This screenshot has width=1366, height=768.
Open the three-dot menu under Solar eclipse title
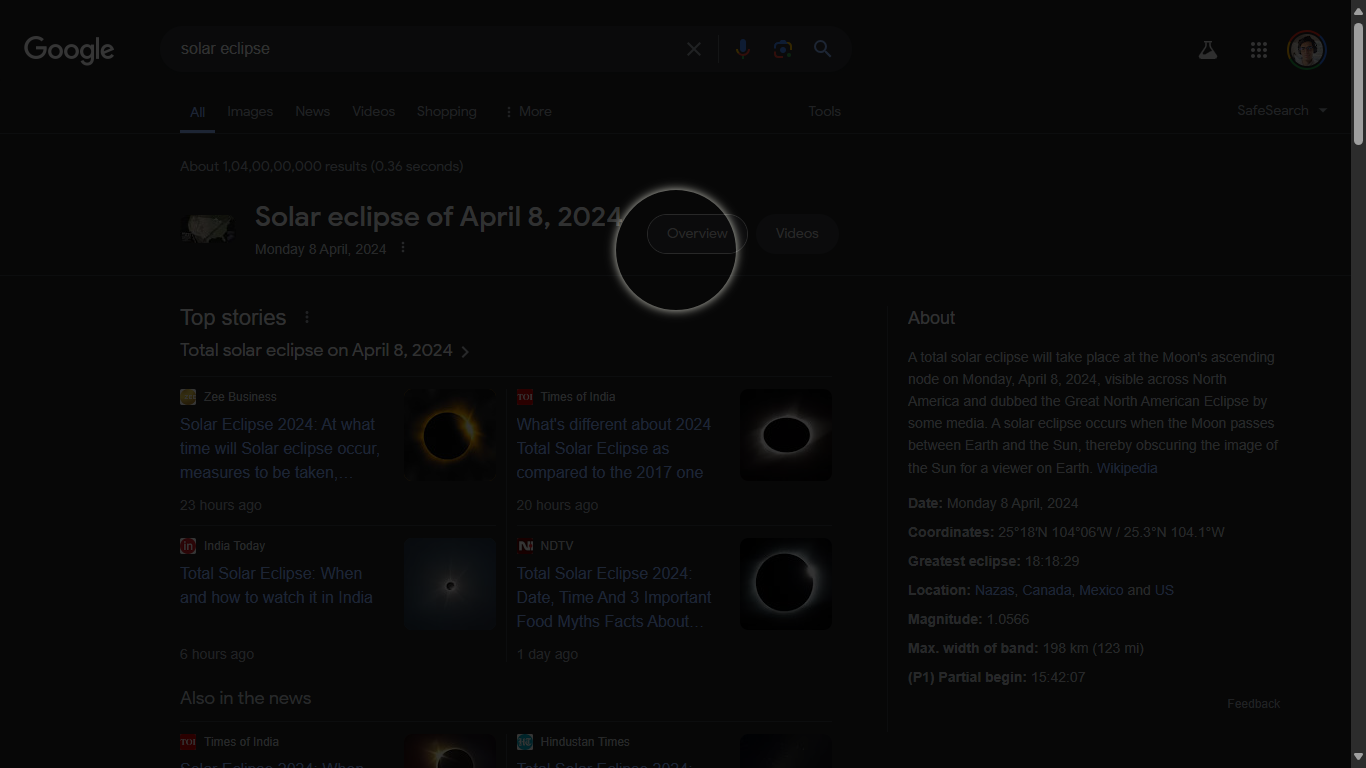click(x=403, y=247)
